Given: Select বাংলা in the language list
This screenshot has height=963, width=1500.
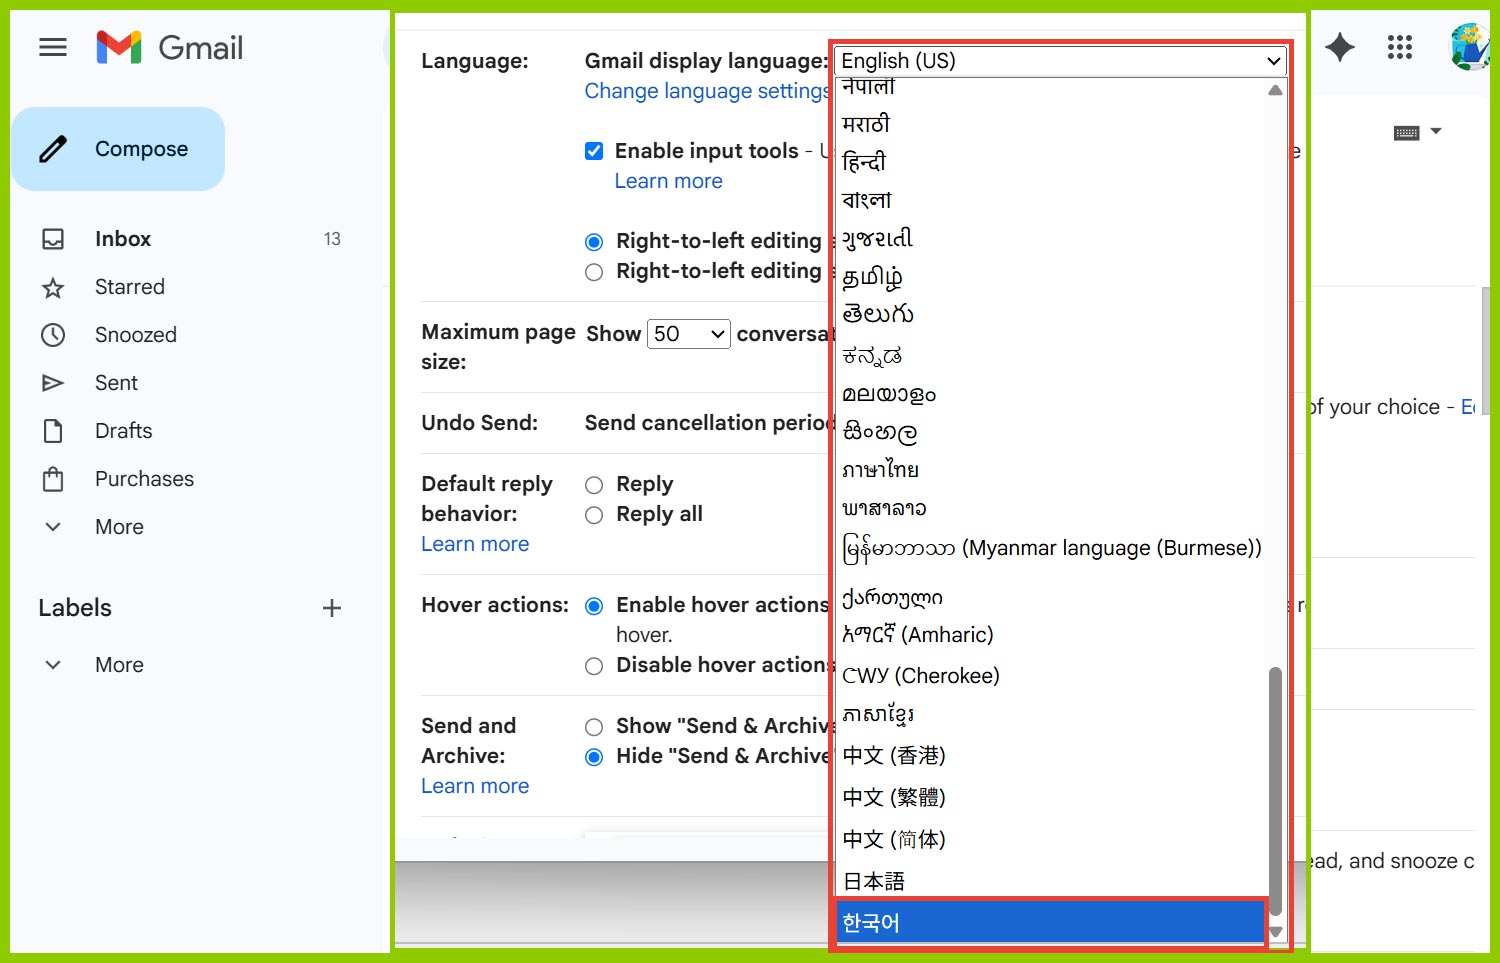Looking at the screenshot, I should (x=1050, y=200).
